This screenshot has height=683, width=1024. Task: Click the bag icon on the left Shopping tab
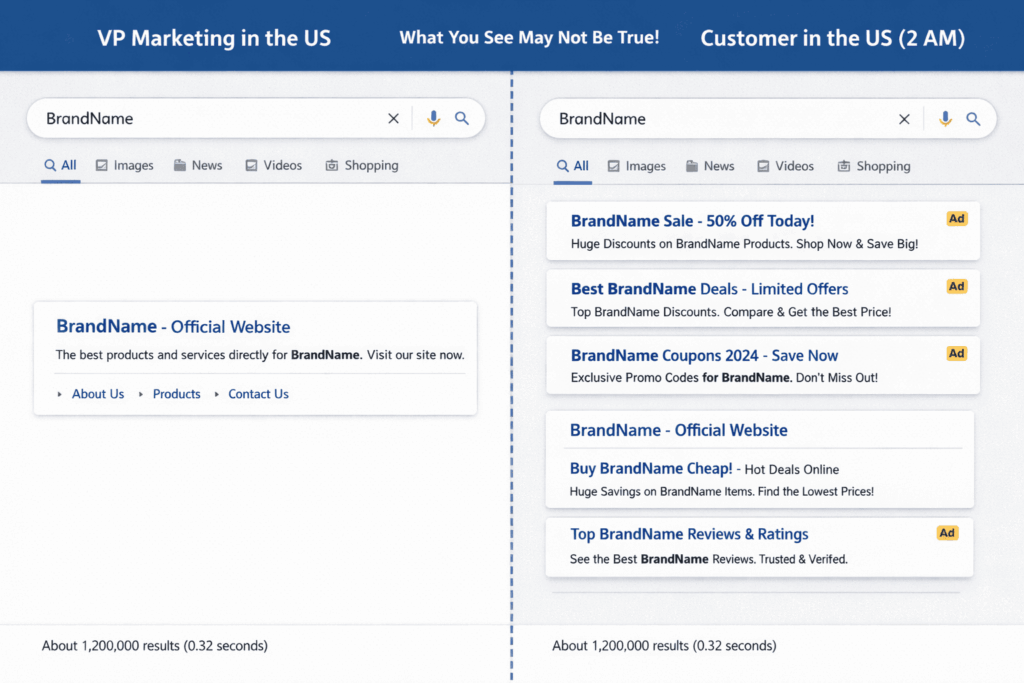pos(330,165)
